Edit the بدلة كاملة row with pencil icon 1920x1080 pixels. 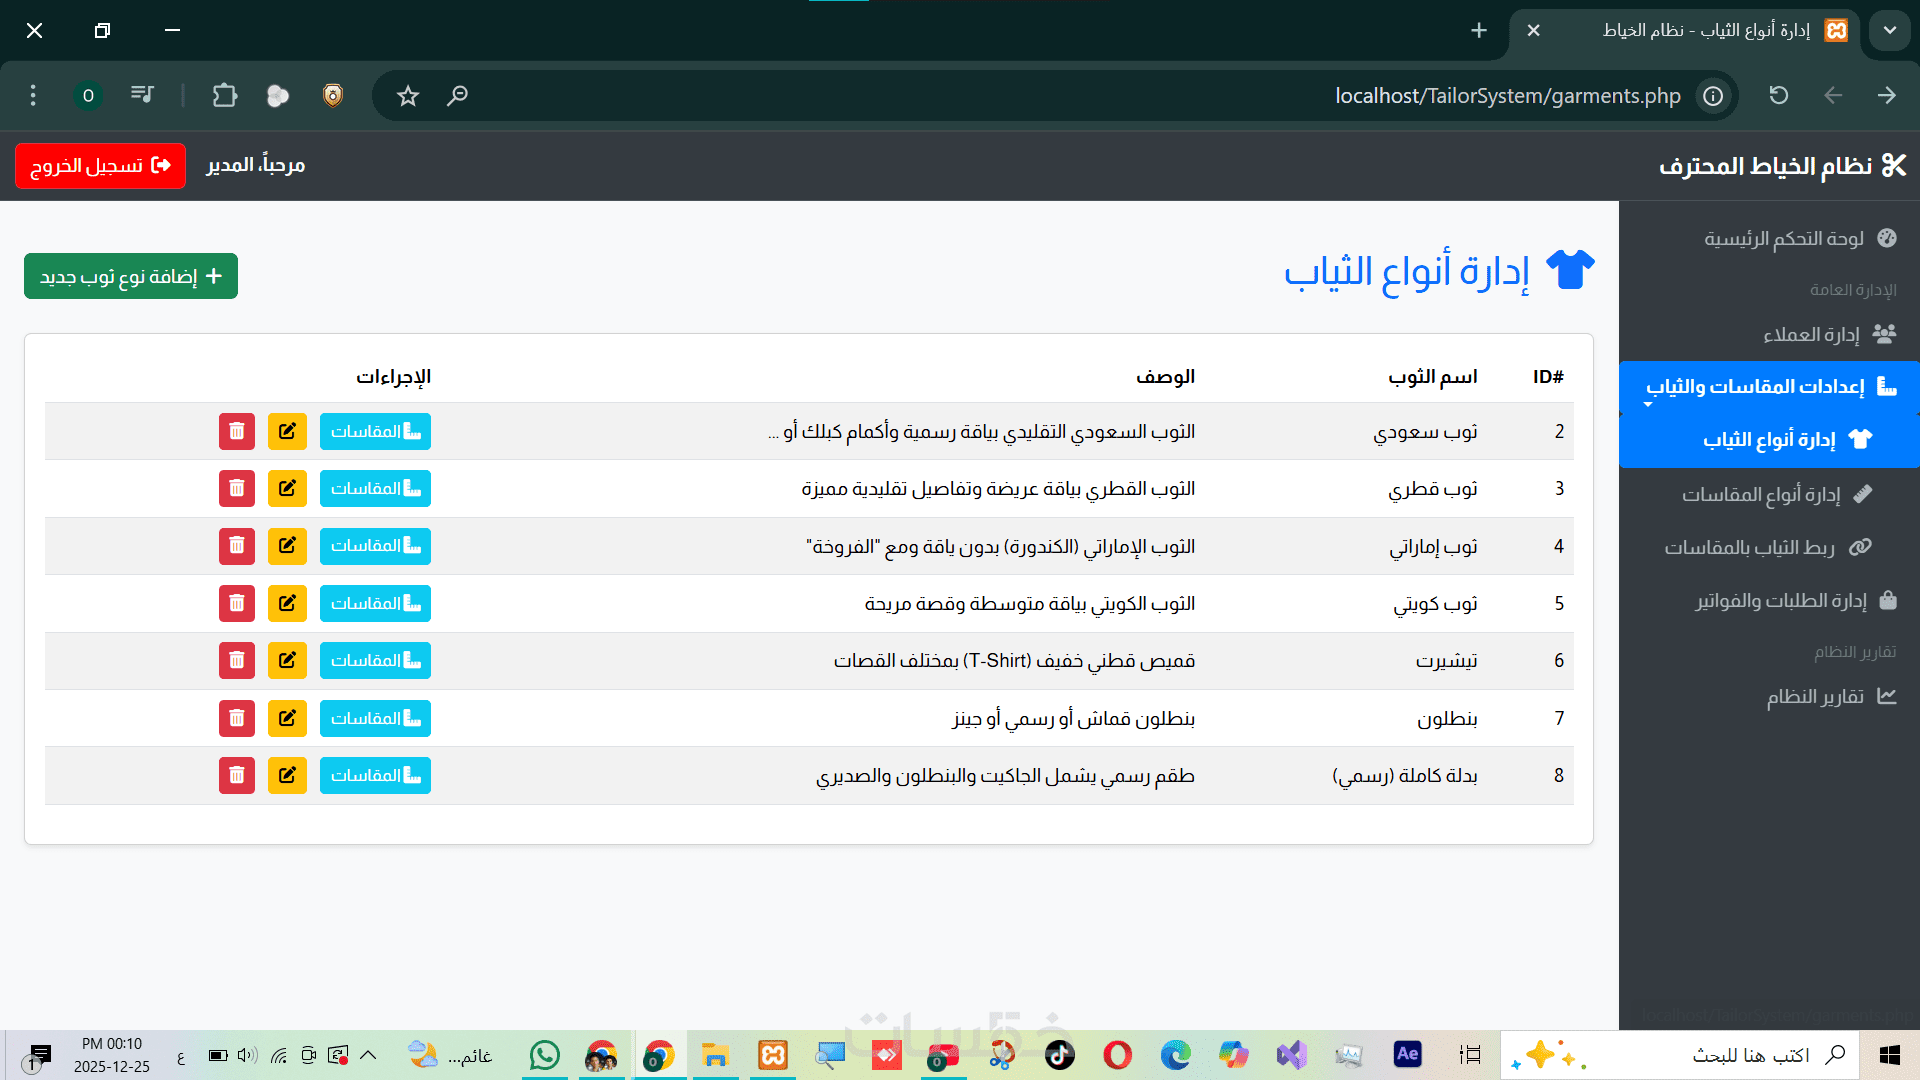(287, 775)
